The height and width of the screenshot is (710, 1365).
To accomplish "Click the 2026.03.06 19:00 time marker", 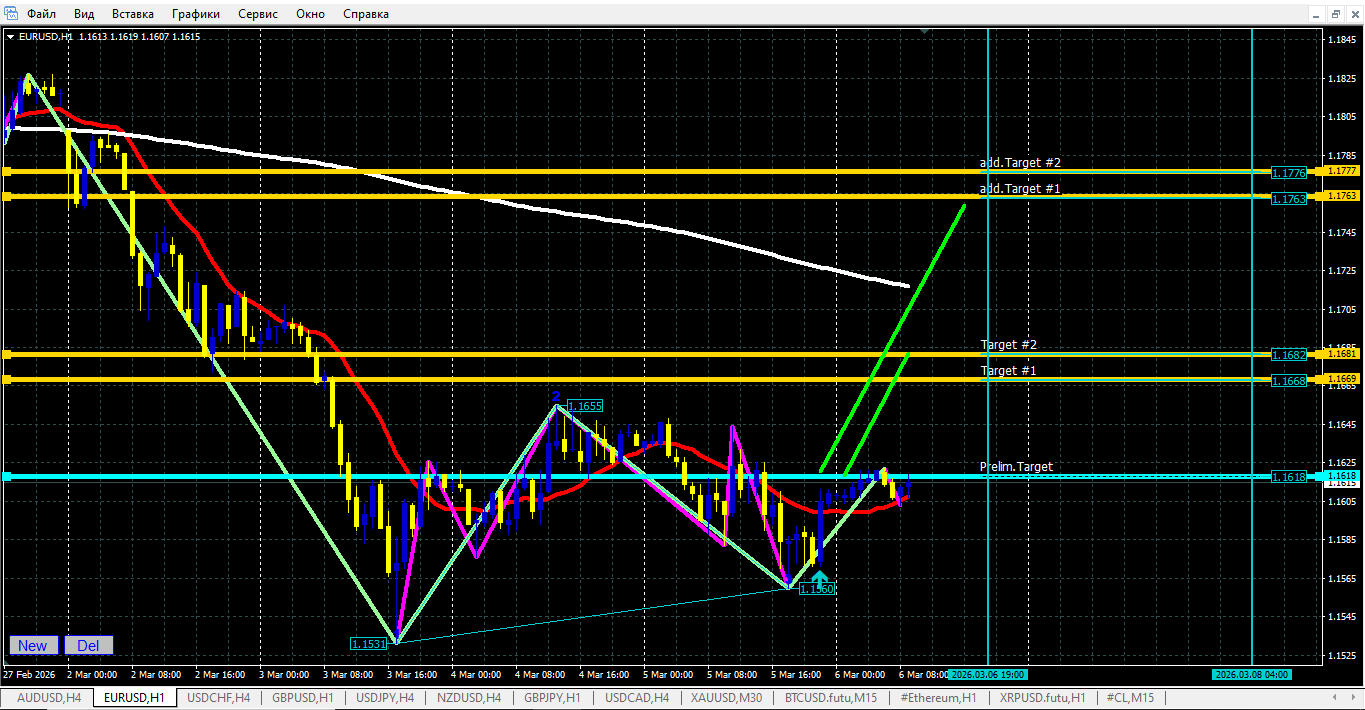I will click(988, 674).
